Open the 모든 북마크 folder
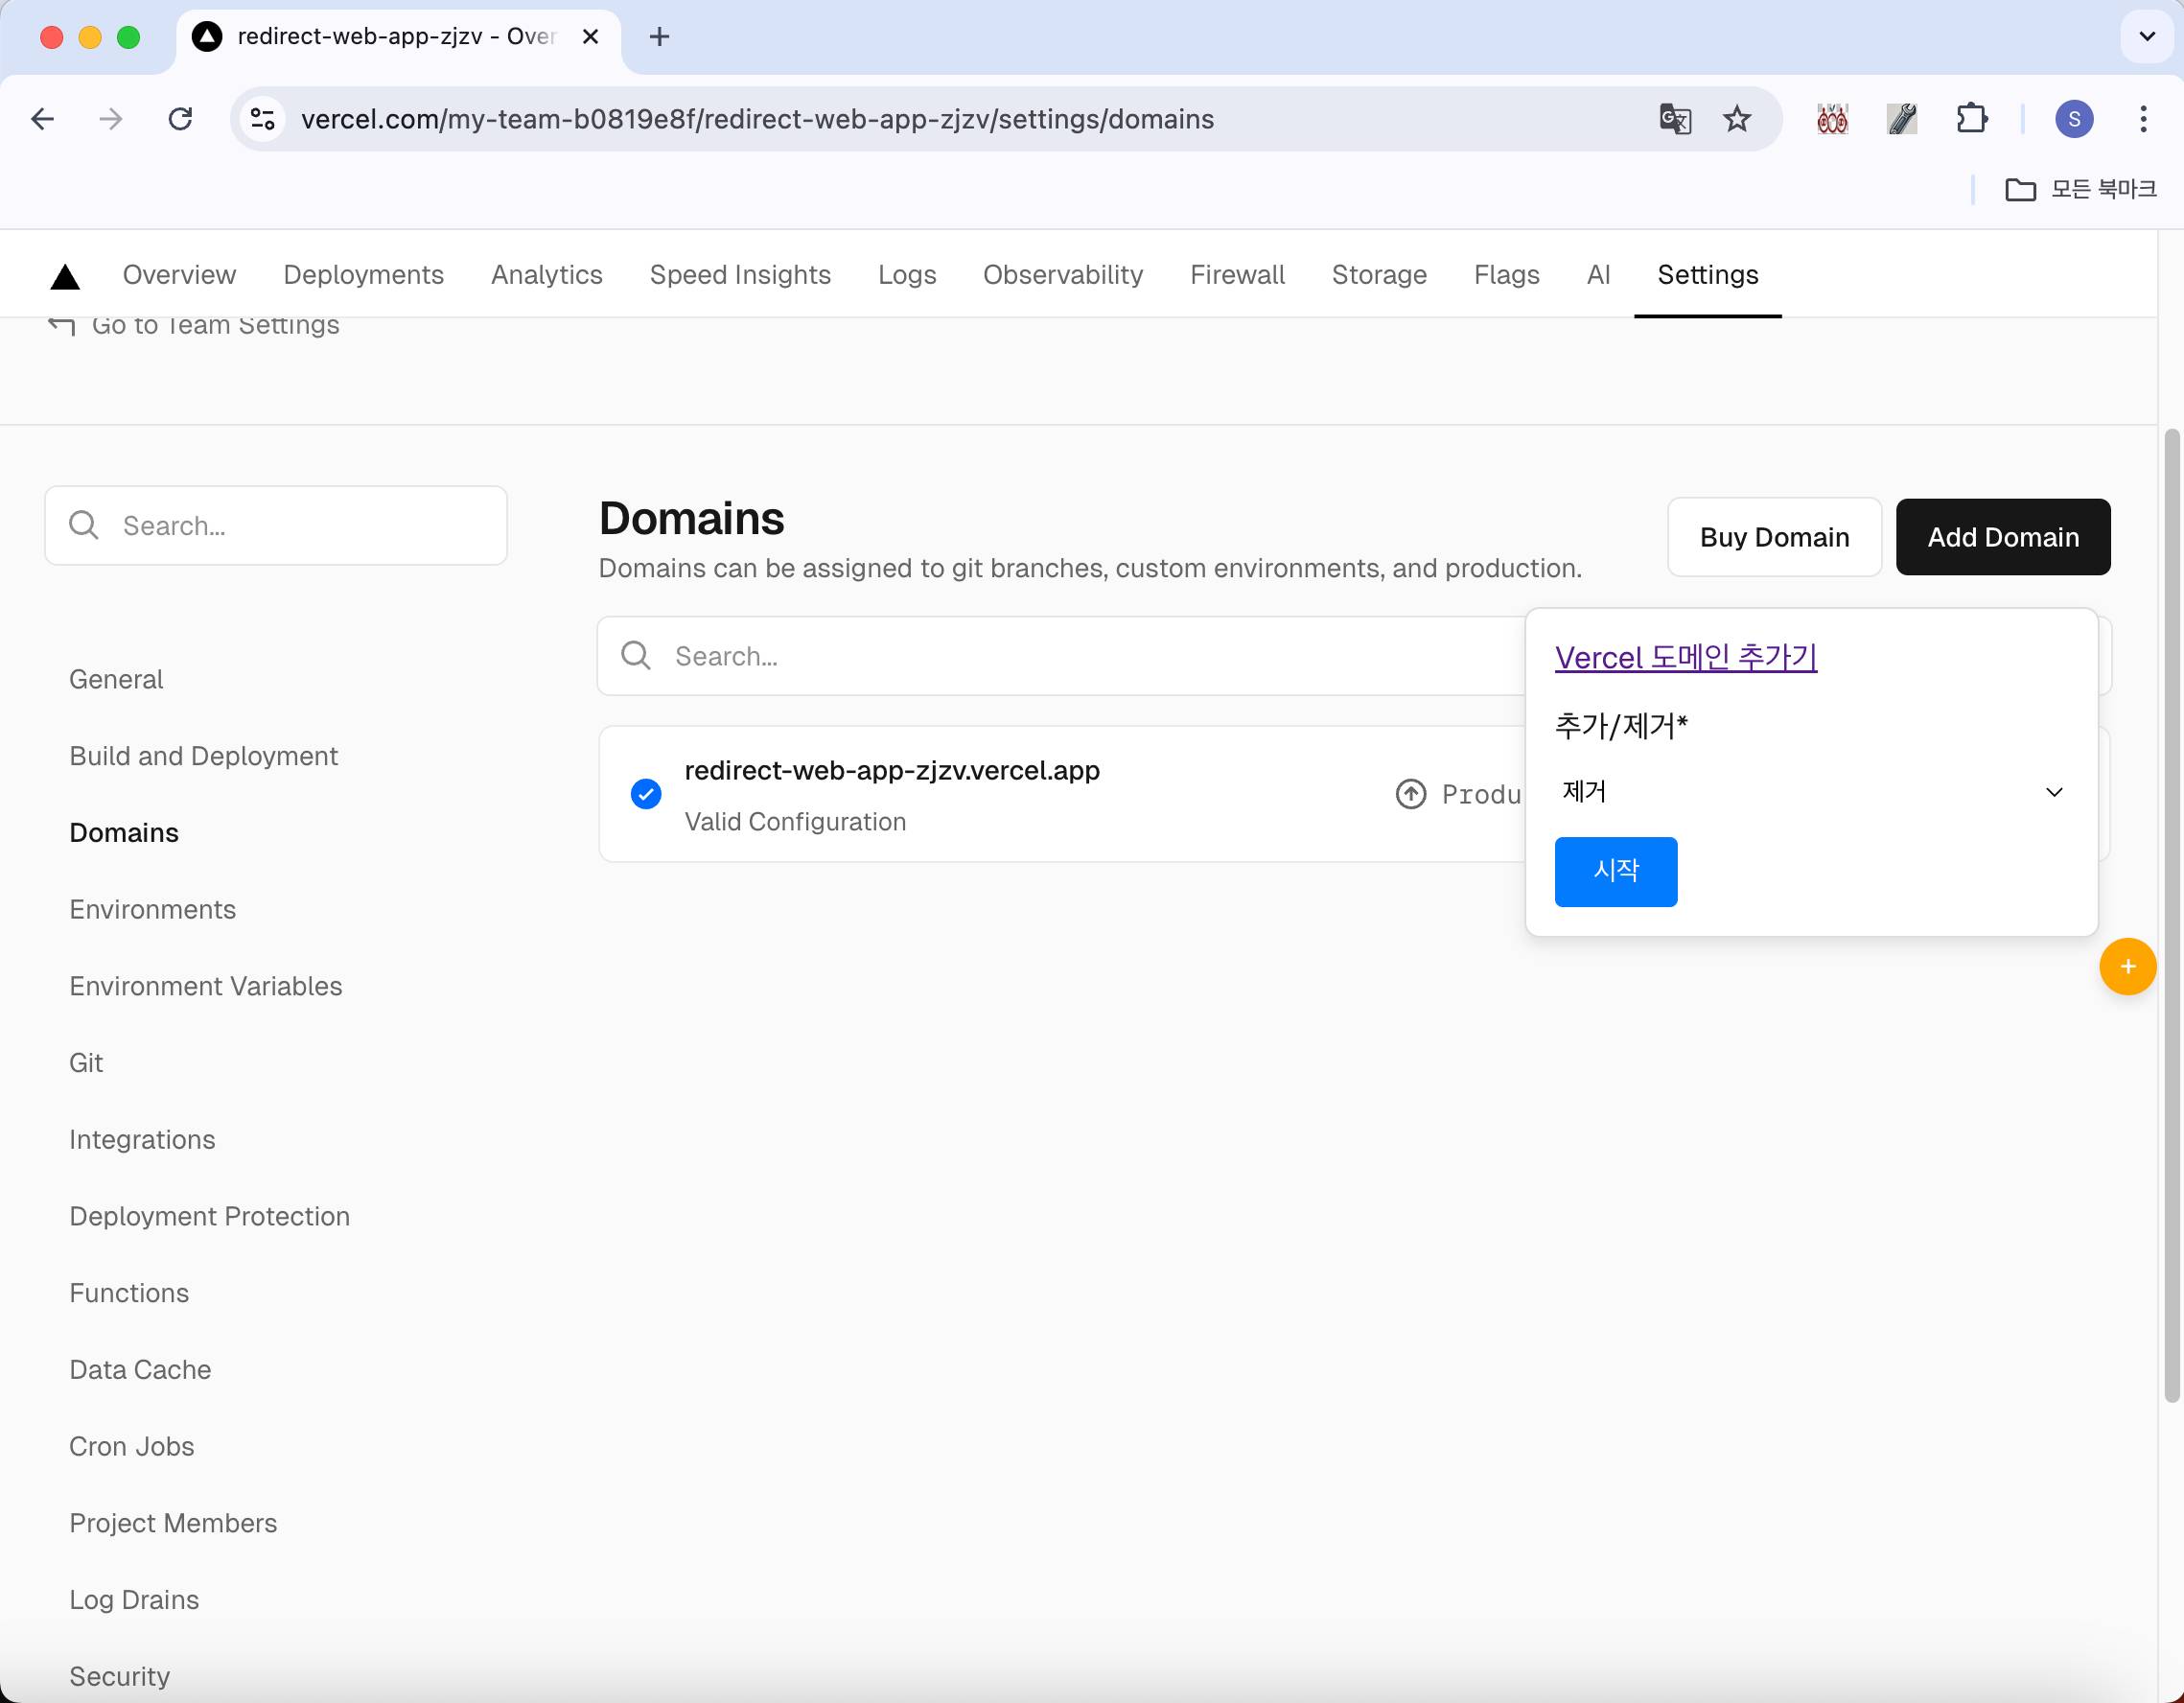This screenshot has height=1703, width=2184. (2081, 189)
